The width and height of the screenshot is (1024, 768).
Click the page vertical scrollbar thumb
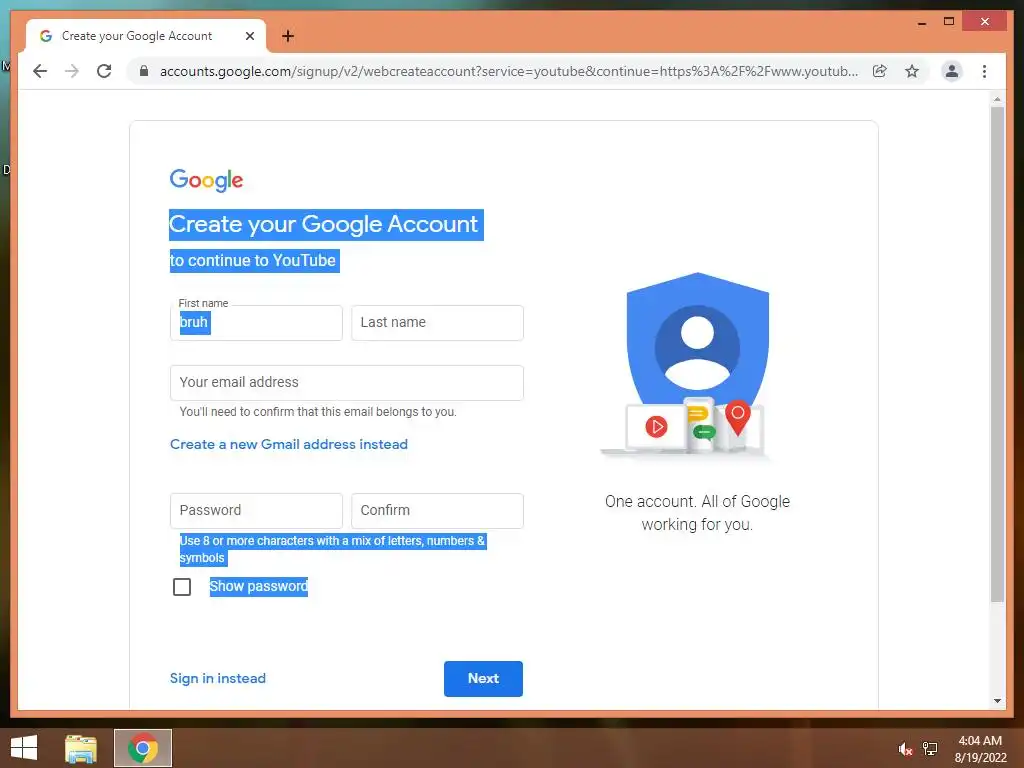tap(997, 354)
